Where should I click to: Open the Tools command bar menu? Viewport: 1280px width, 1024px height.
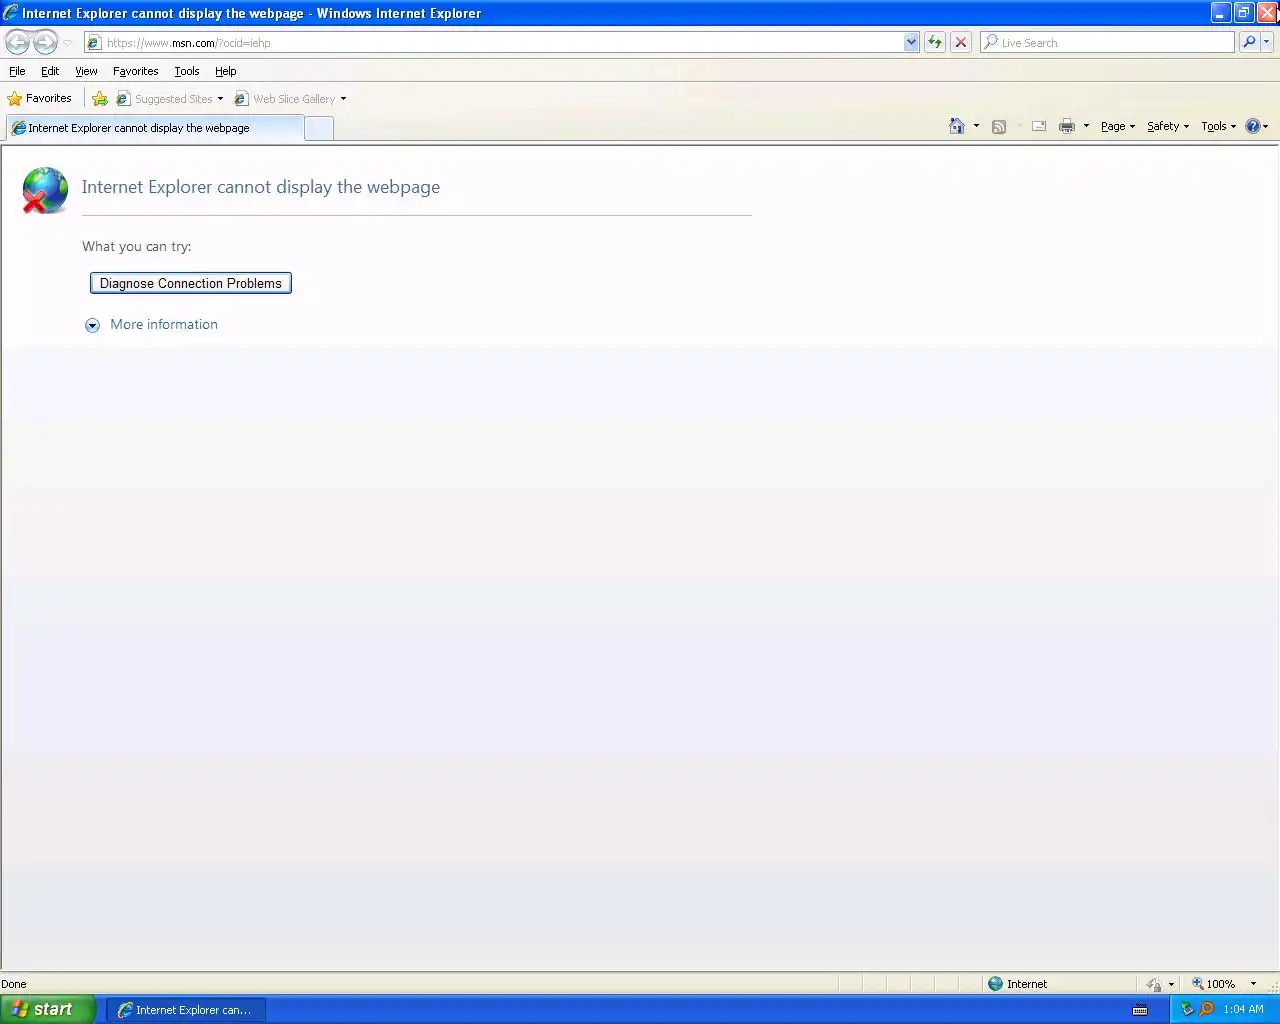1218,126
